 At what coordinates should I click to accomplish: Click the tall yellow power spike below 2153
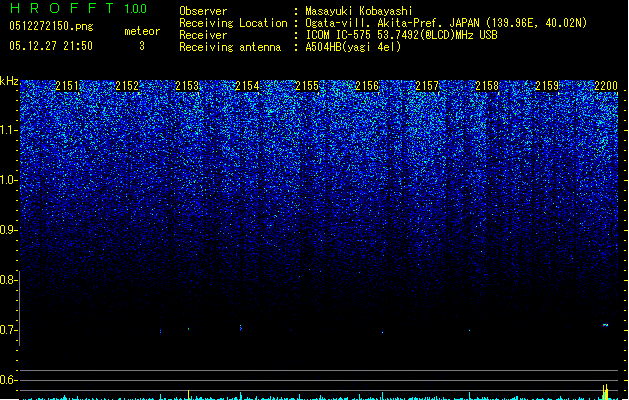(x=189, y=394)
